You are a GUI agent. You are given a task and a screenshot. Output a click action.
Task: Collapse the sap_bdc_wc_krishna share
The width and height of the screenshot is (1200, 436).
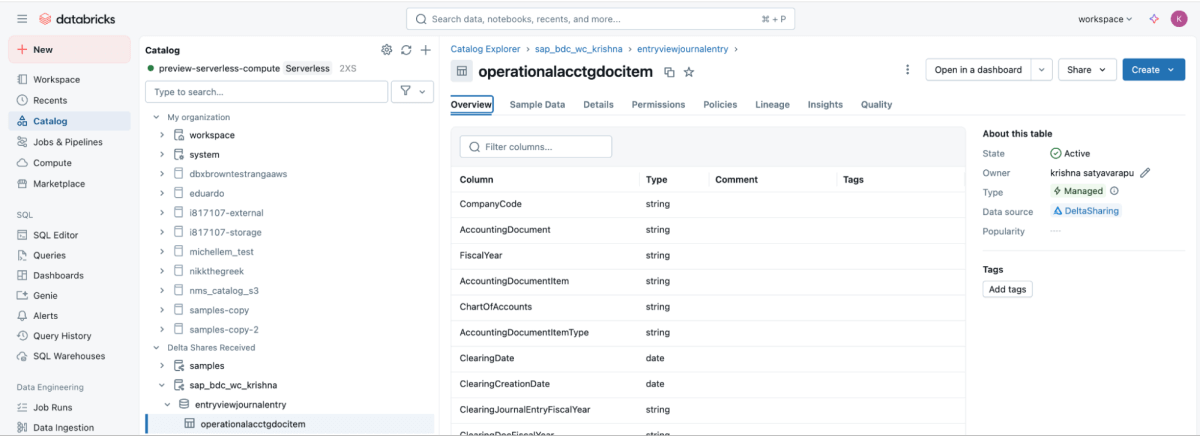[x=162, y=385]
